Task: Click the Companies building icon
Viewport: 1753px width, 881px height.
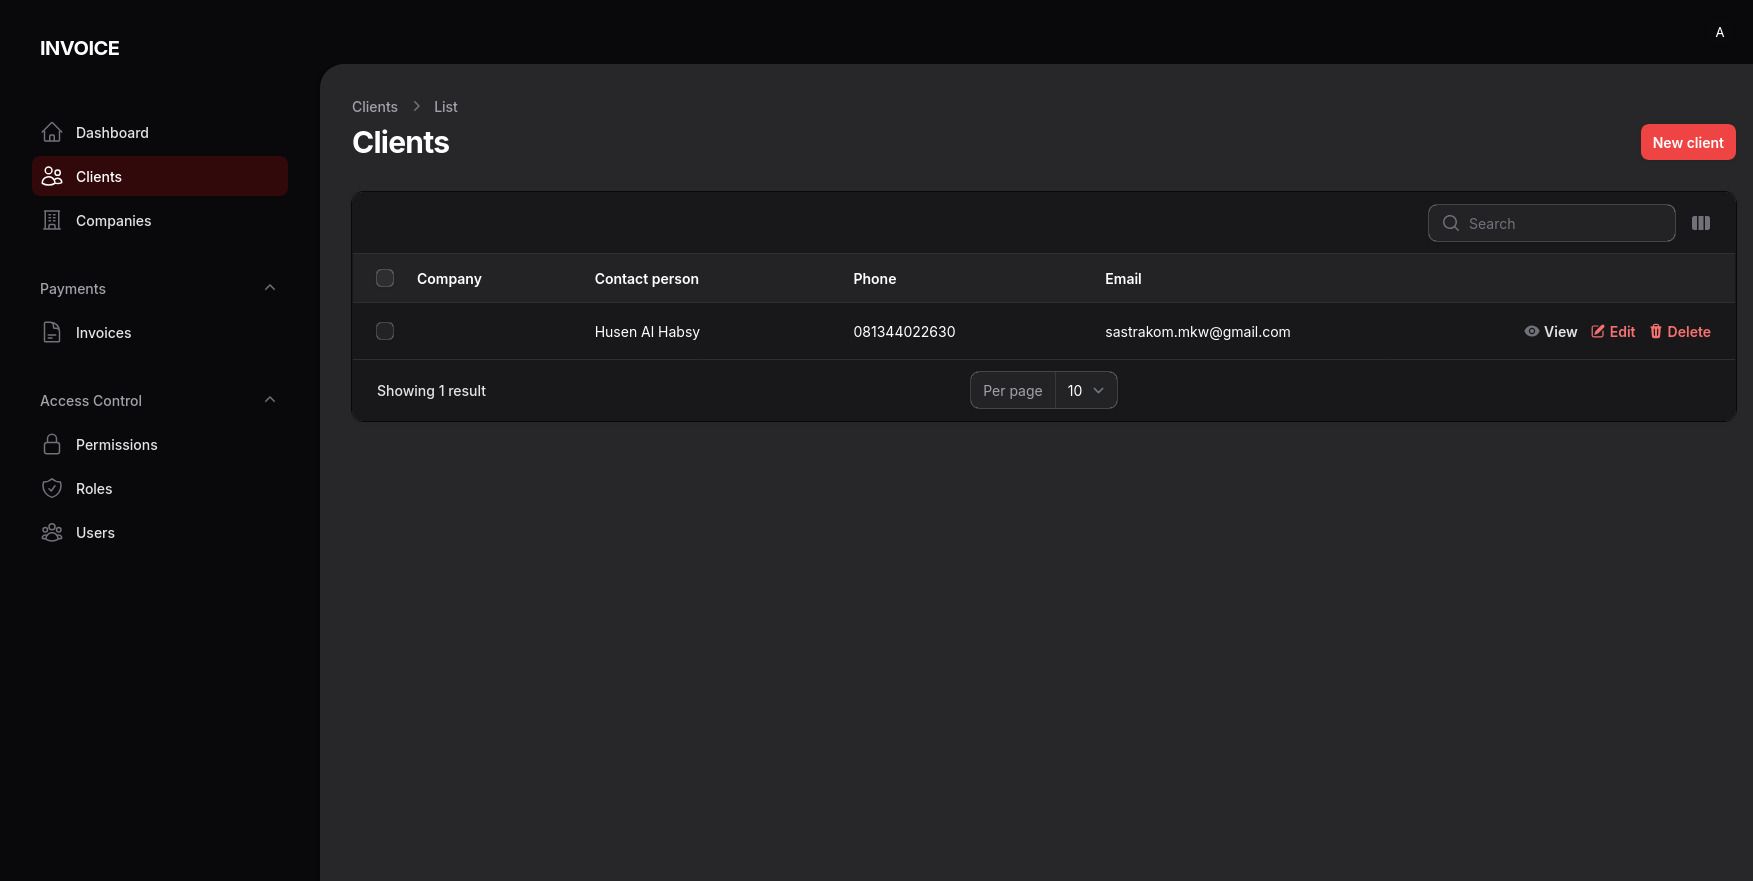Action: (52, 221)
